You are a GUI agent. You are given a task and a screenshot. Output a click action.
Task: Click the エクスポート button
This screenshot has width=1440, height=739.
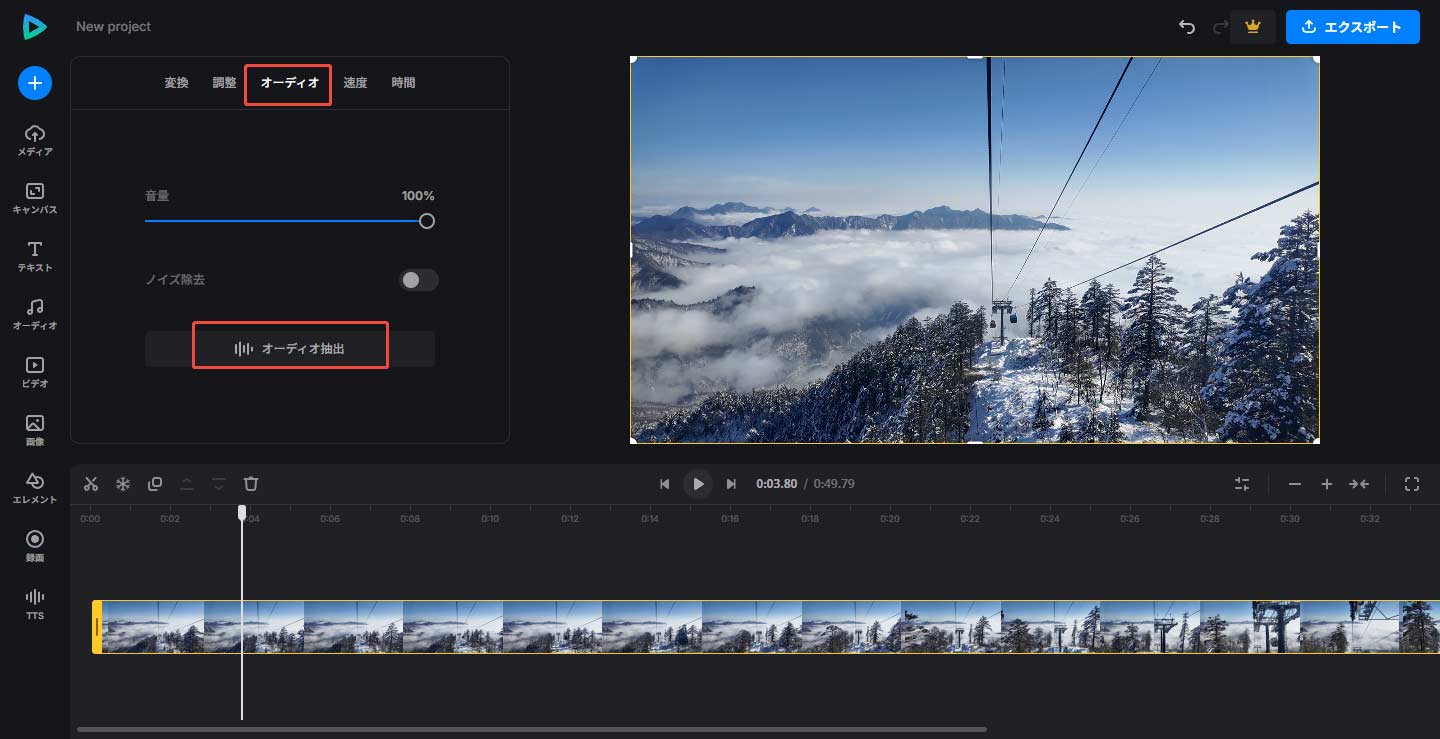1353,27
